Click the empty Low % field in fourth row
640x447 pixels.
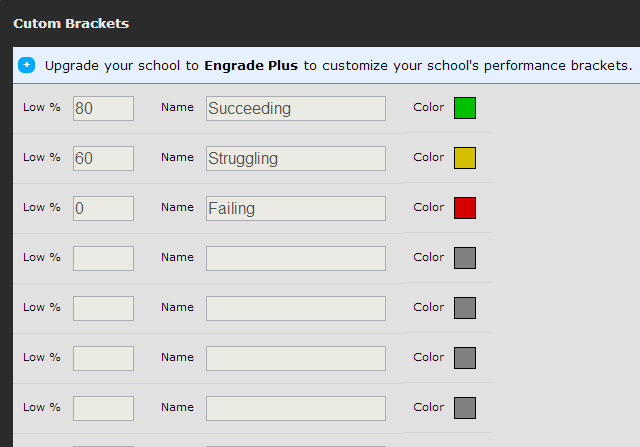[x=103, y=258]
